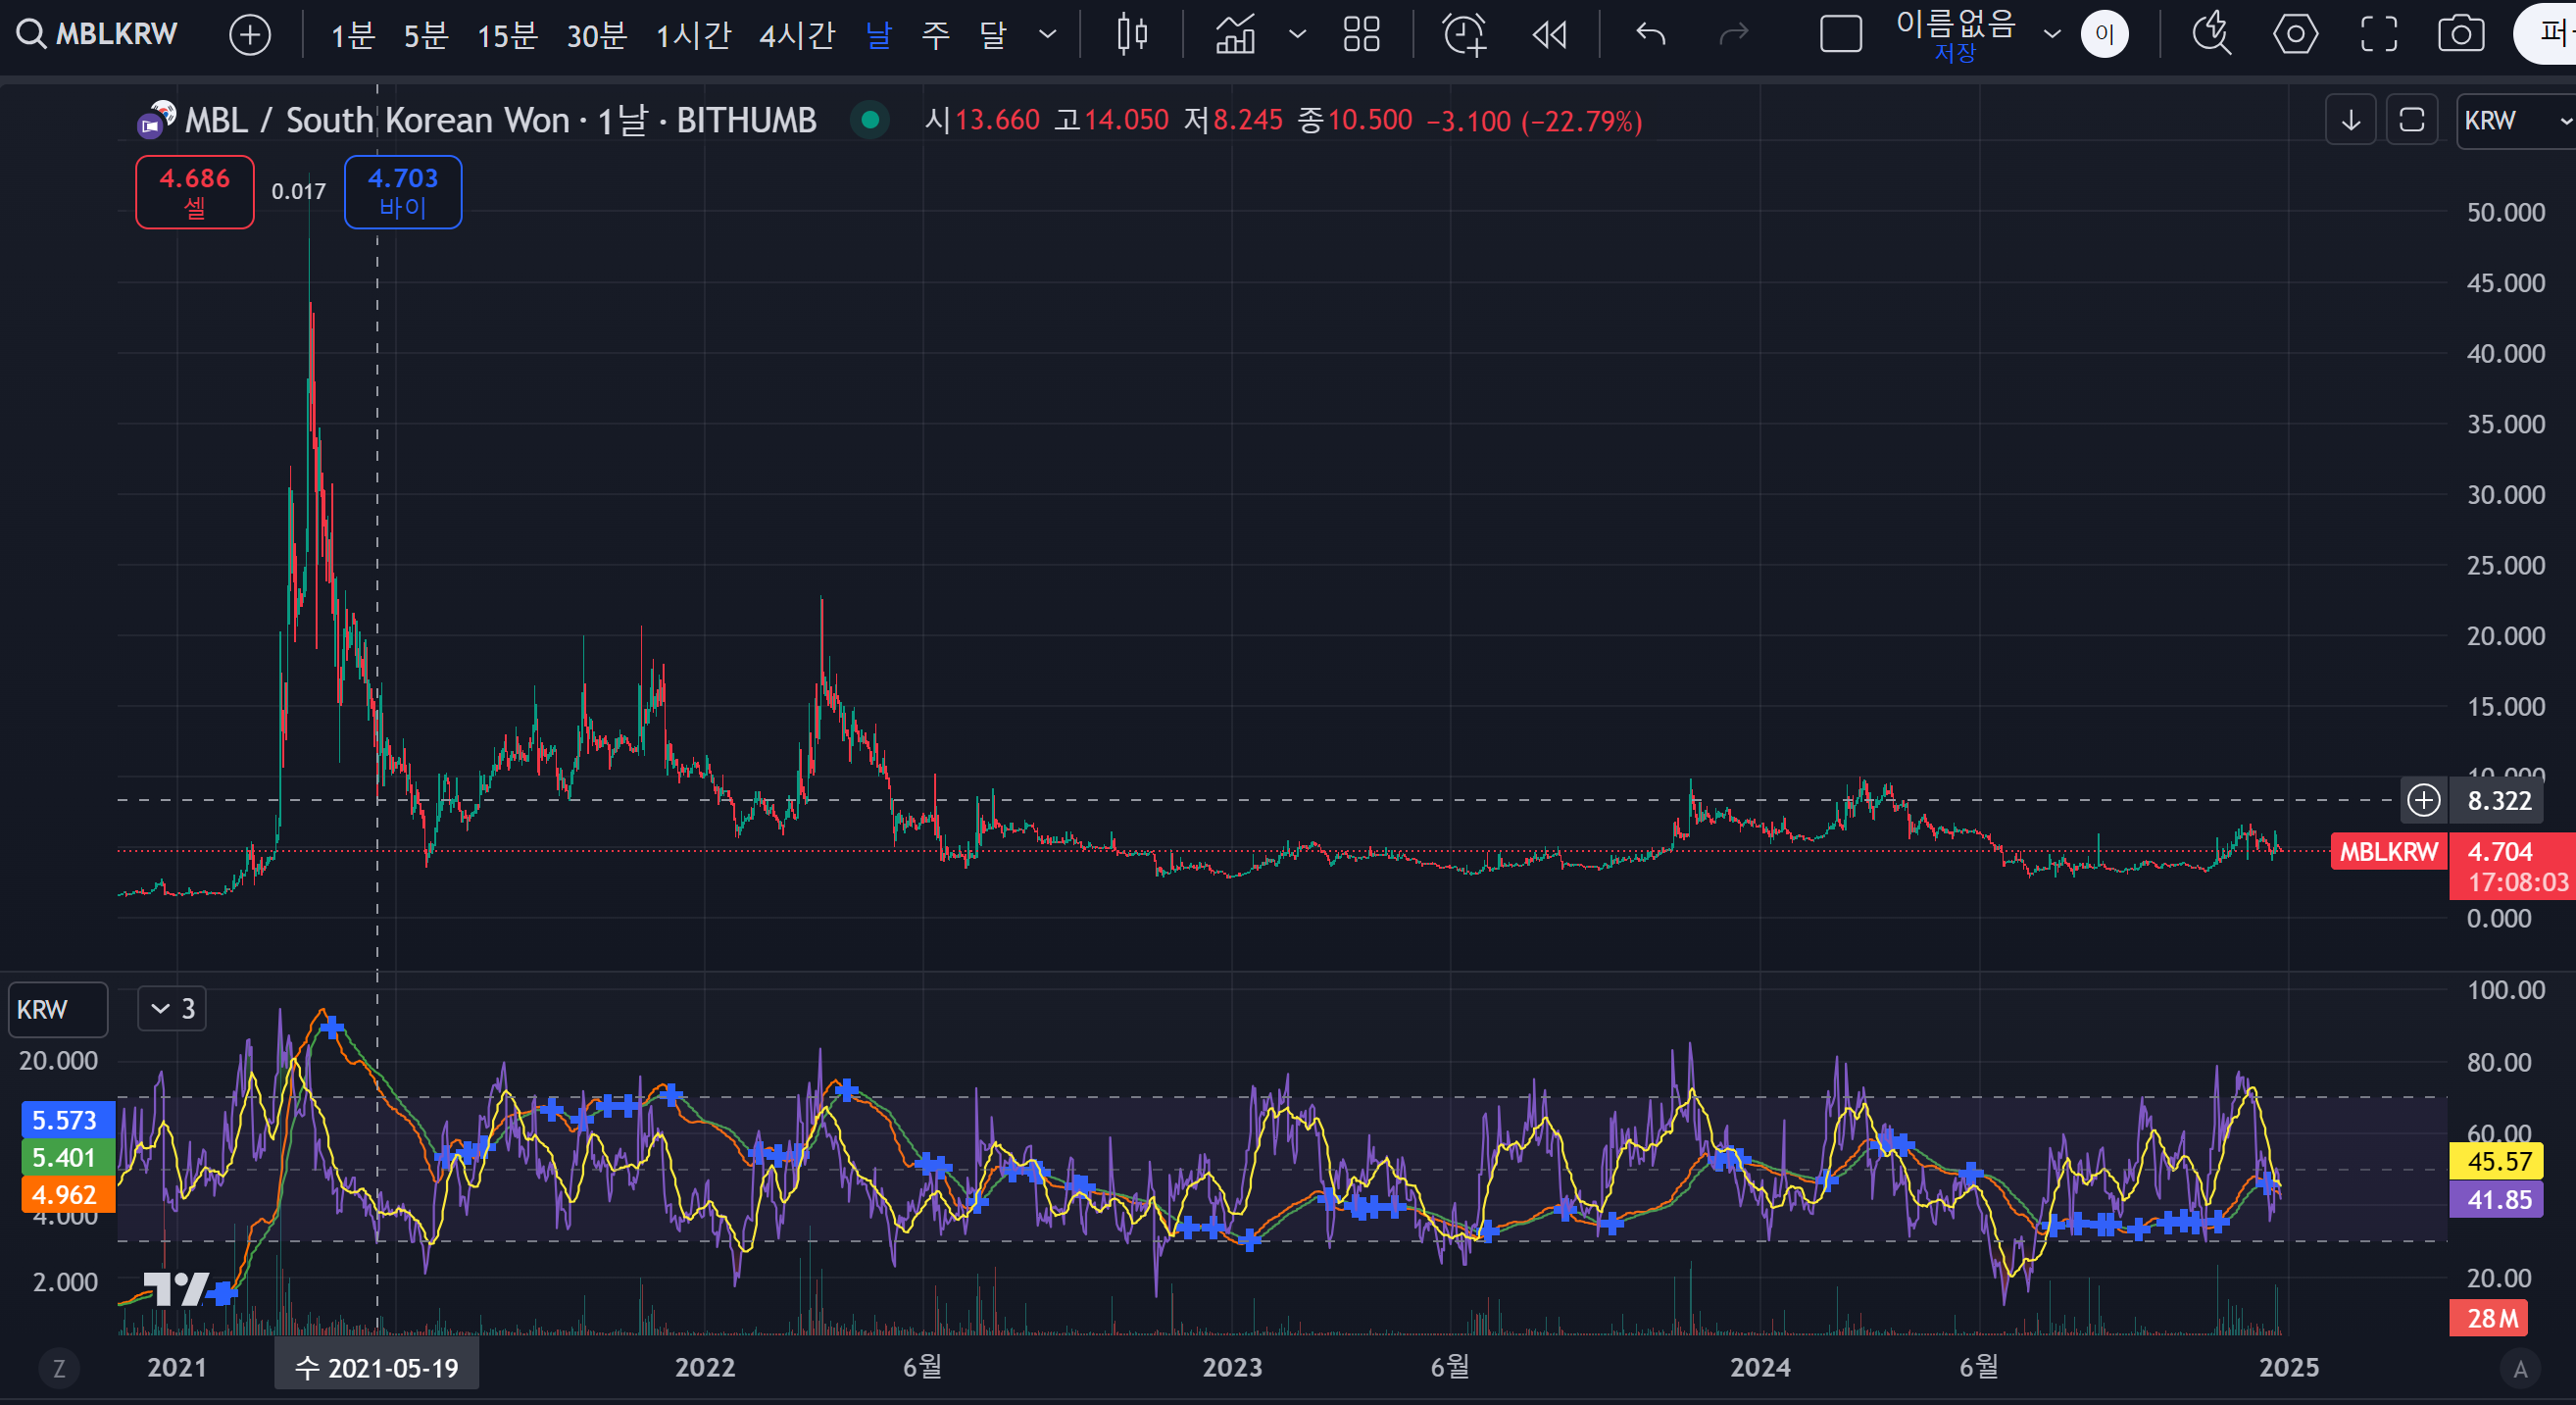2576x1405 pixels.
Task: Open quick search lightning icon
Action: [x=2212, y=35]
